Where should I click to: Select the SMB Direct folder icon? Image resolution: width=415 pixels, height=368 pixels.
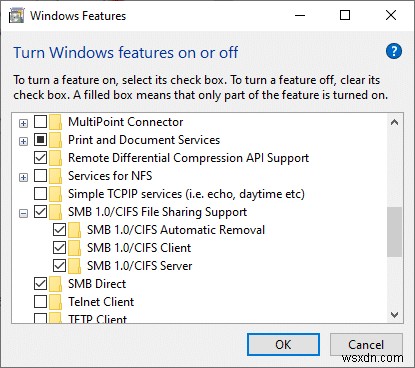pyautogui.click(x=56, y=284)
